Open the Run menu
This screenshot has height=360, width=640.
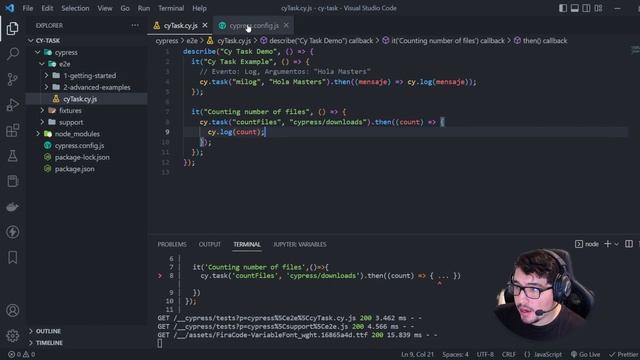(x=144, y=8)
